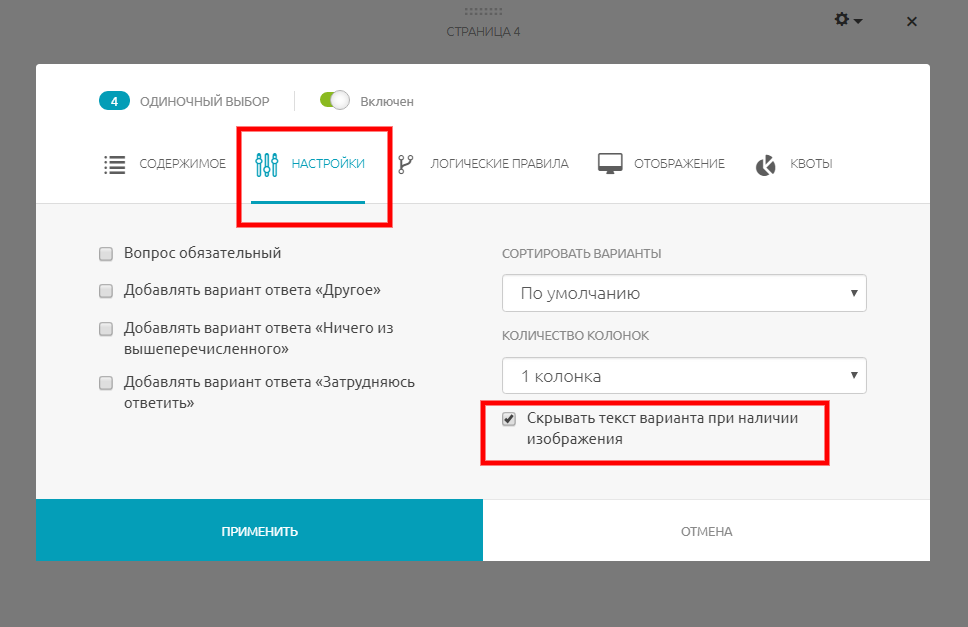Click the list icon beside Содержимое

[x=115, y=164]
